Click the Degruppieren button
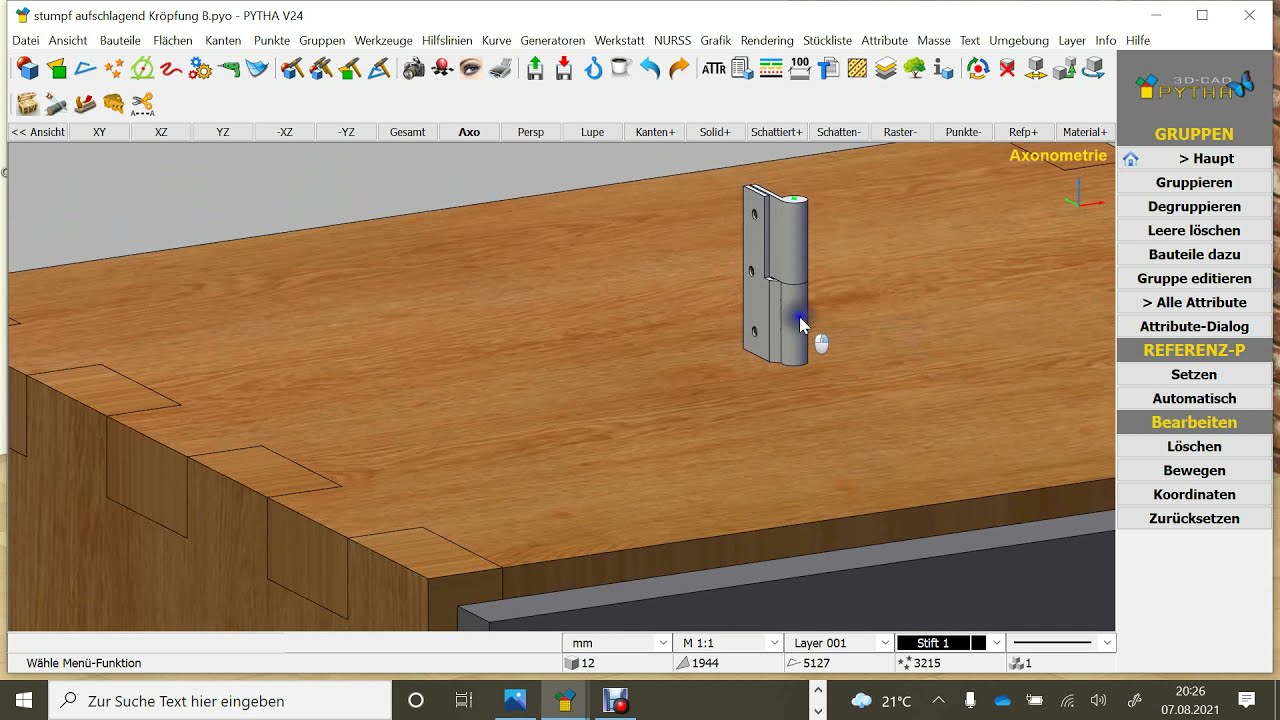1280x720 pixels. click(1194, 206)
